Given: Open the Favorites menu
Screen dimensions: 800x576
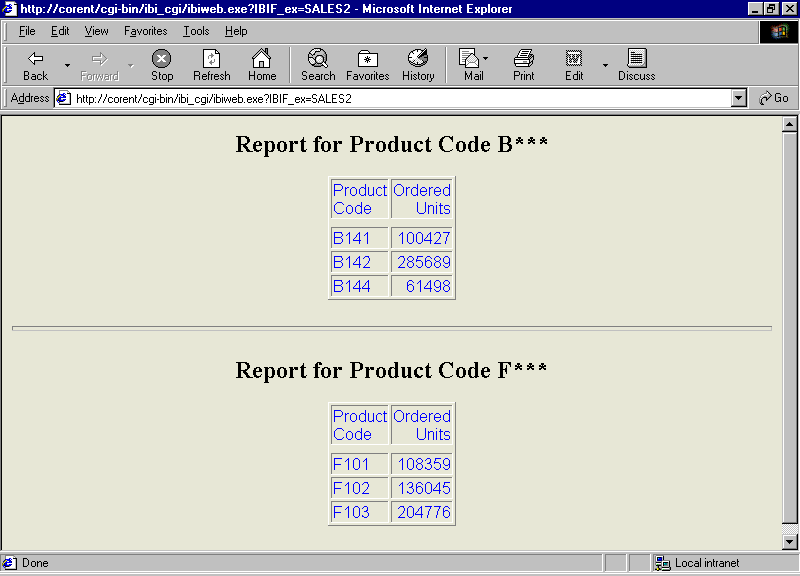Looking at the screenshot, I should 145,31.
